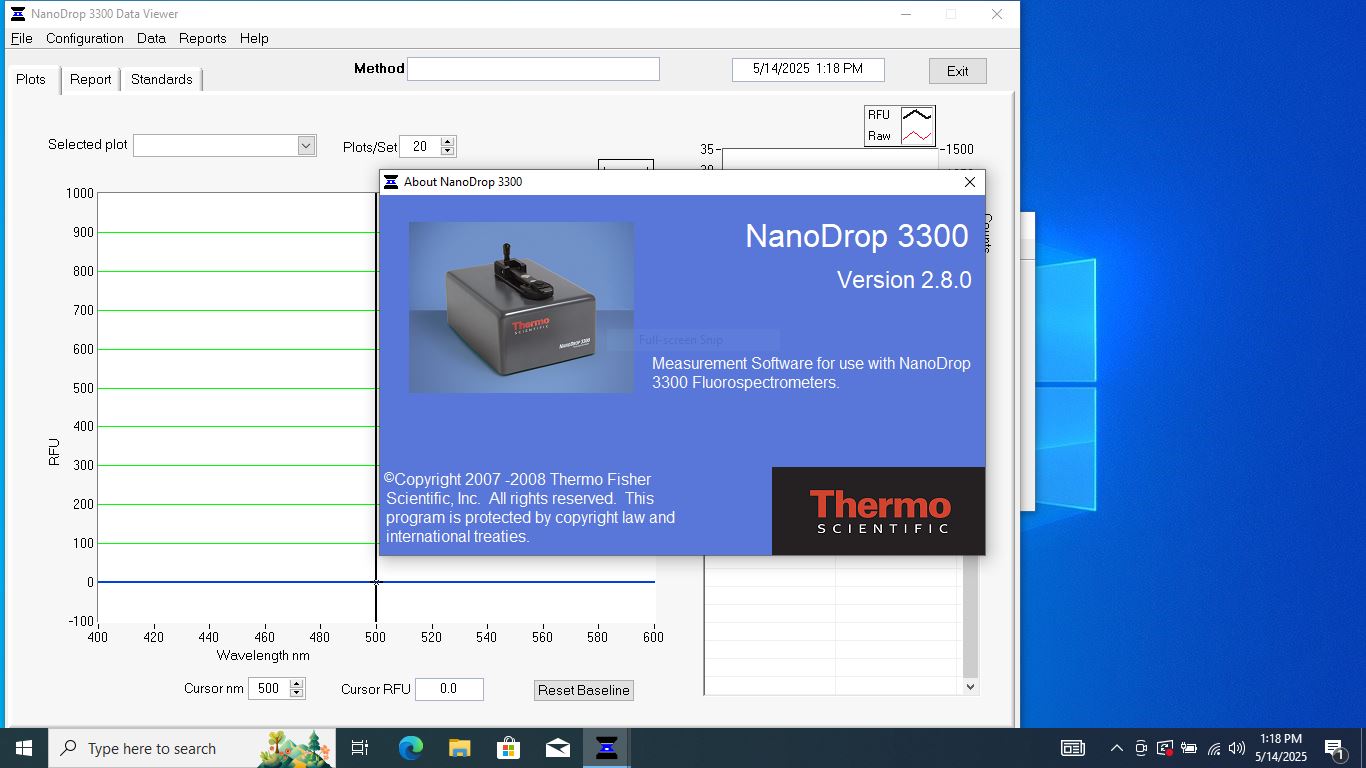Open the Configuration menu
The width and height of the screenshot is (1366, 768).
85,38
